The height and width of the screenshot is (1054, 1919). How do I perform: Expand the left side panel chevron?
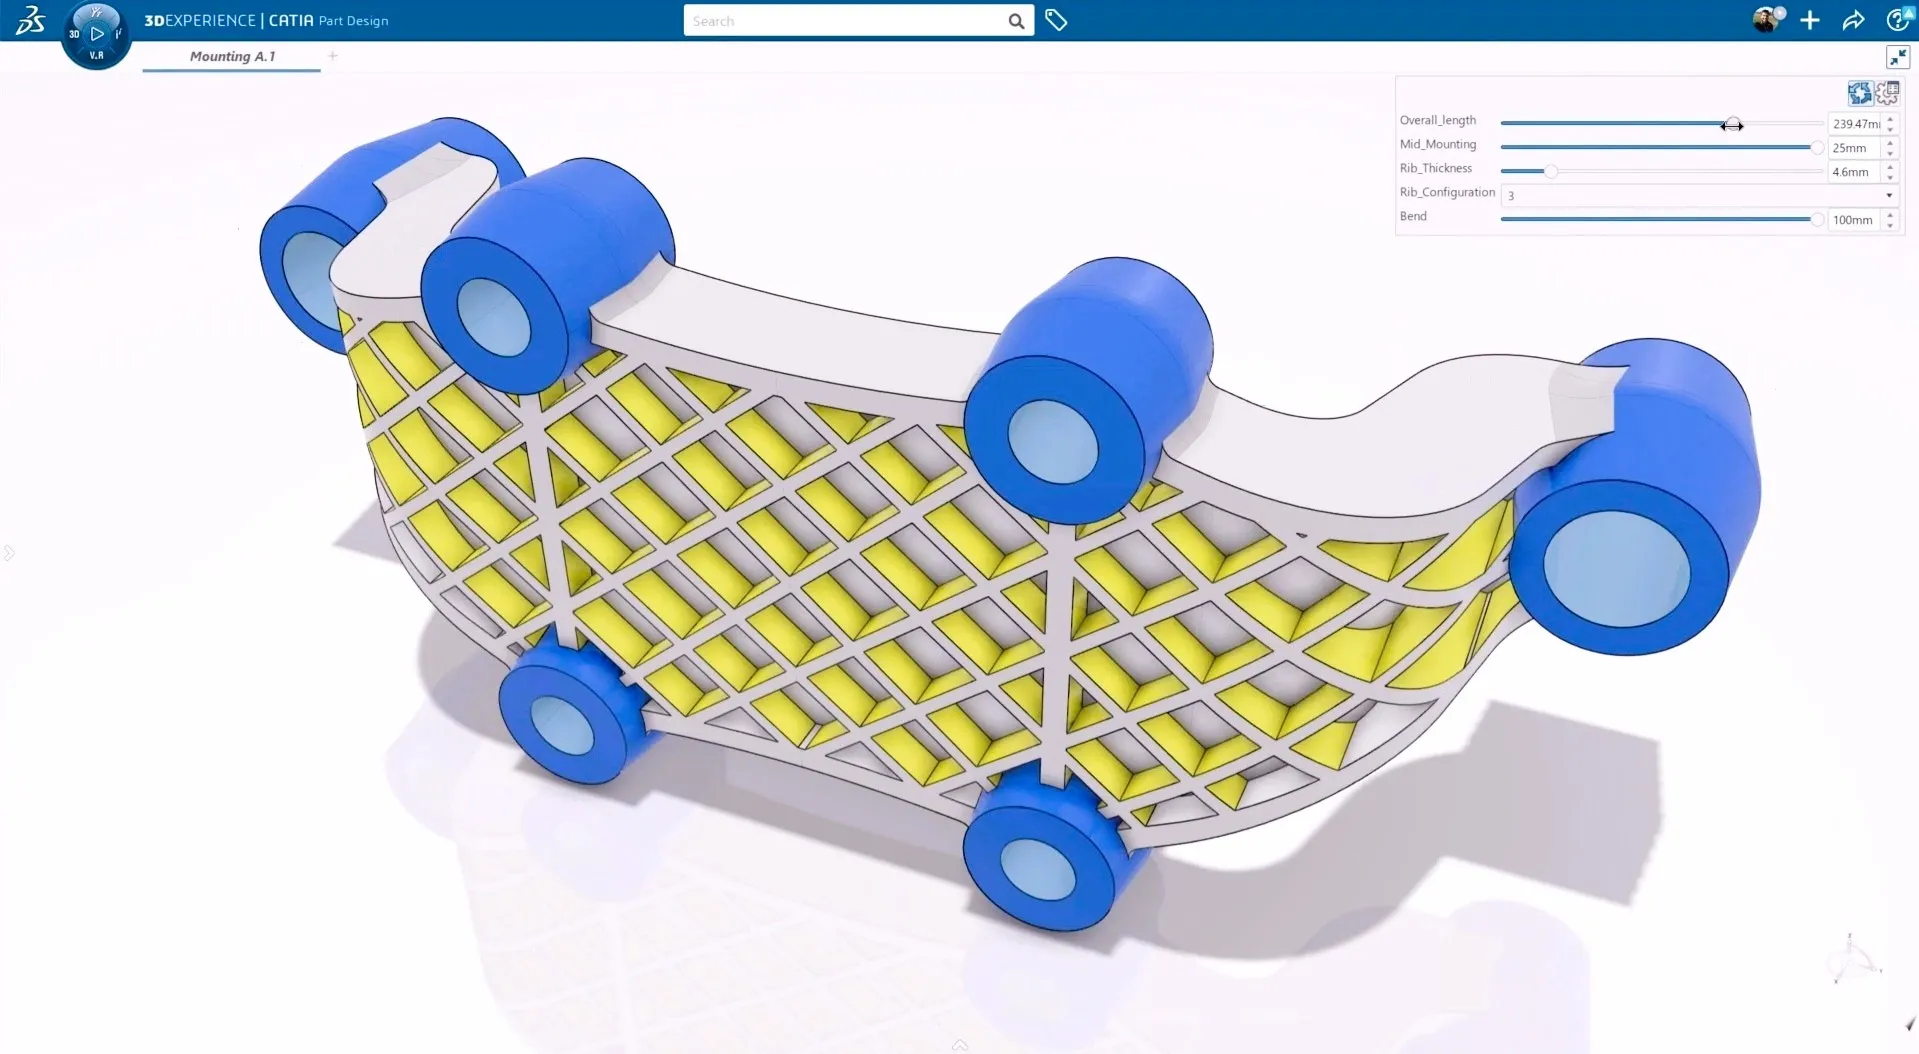tap(9, 551)
